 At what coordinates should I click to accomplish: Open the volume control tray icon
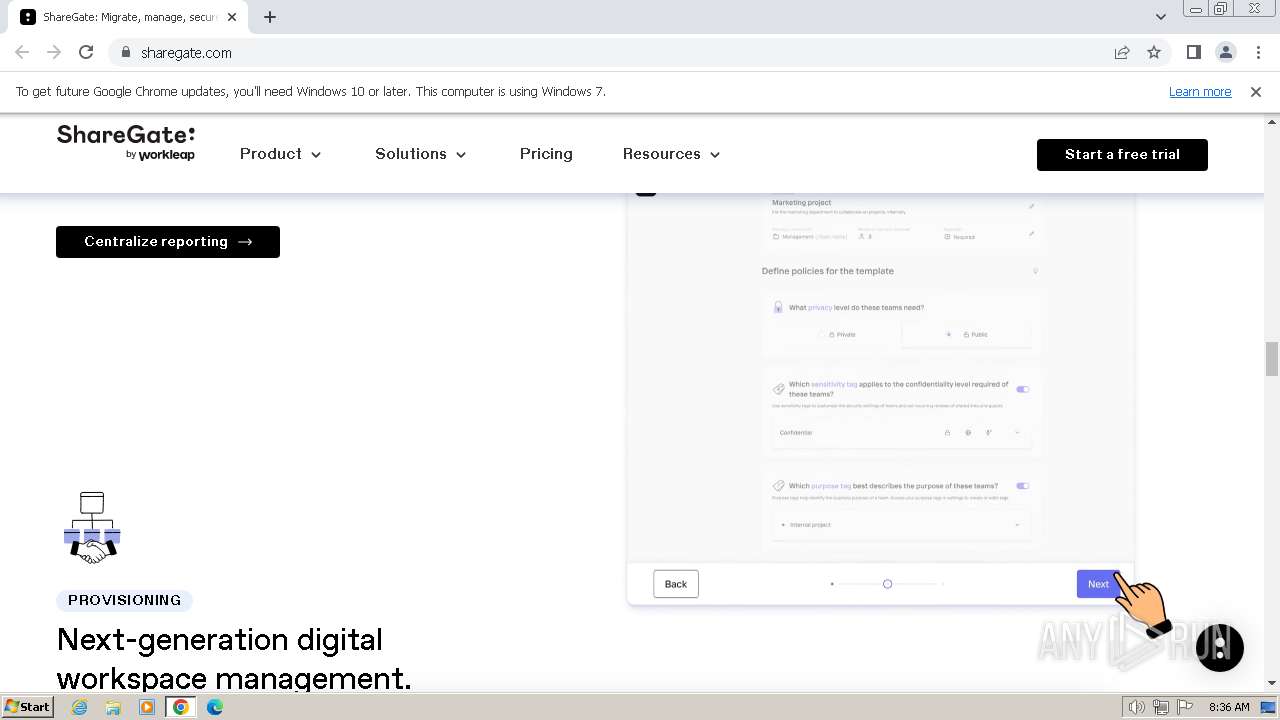[x=1137, y=707]
